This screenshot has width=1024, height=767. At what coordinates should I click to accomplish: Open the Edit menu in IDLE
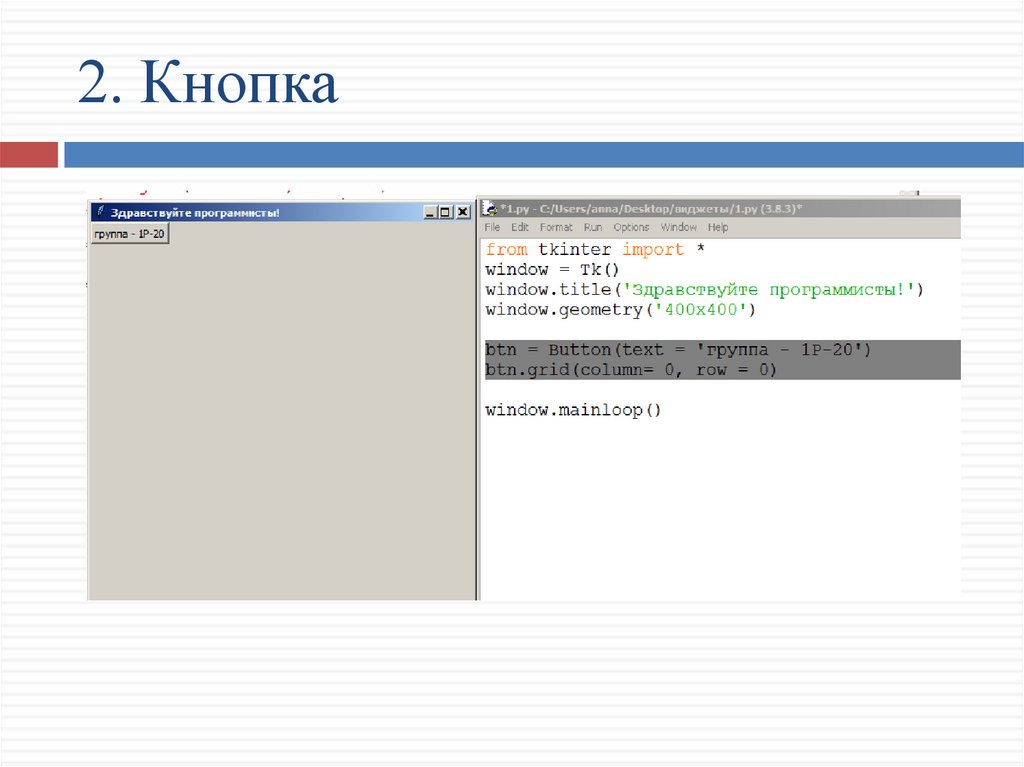pos(520,228)
